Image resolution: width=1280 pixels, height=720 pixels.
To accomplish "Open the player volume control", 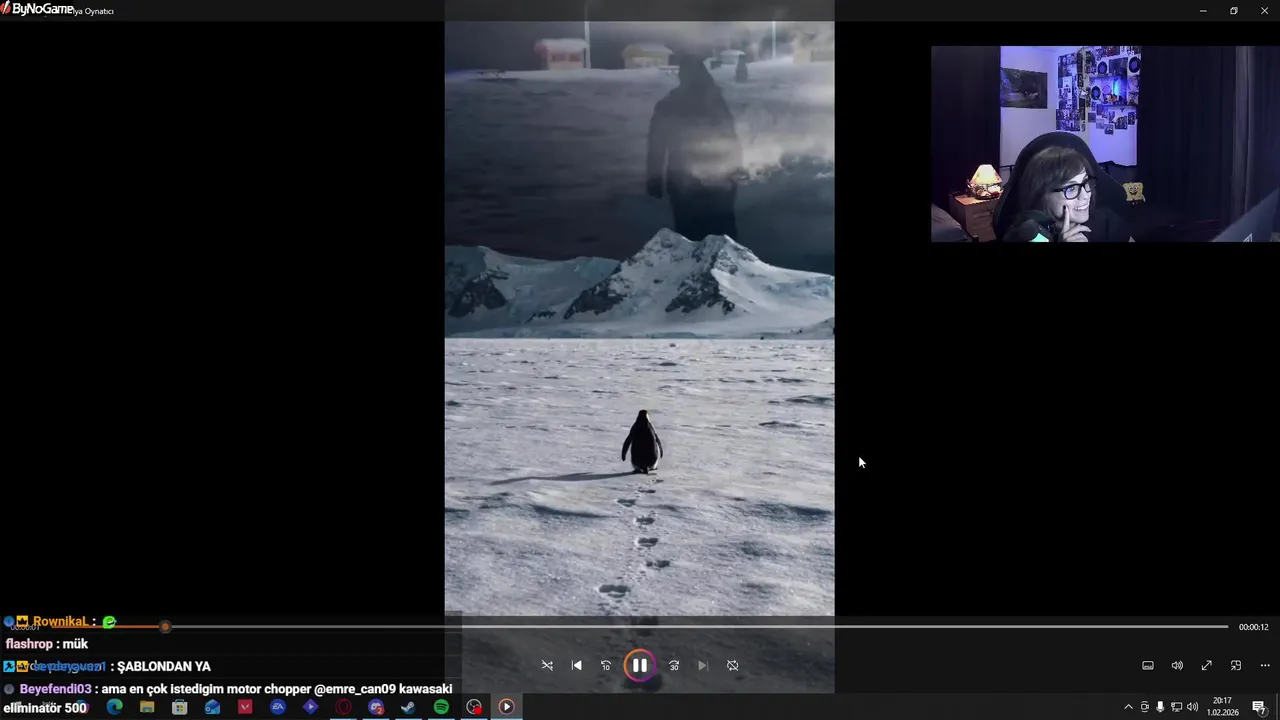I will tap(1177, 665).
